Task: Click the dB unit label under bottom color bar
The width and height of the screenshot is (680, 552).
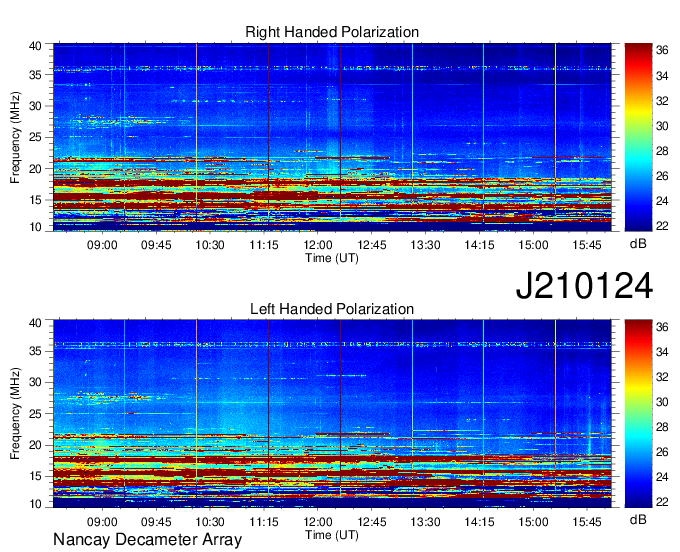Action: [x=638, y=519]
